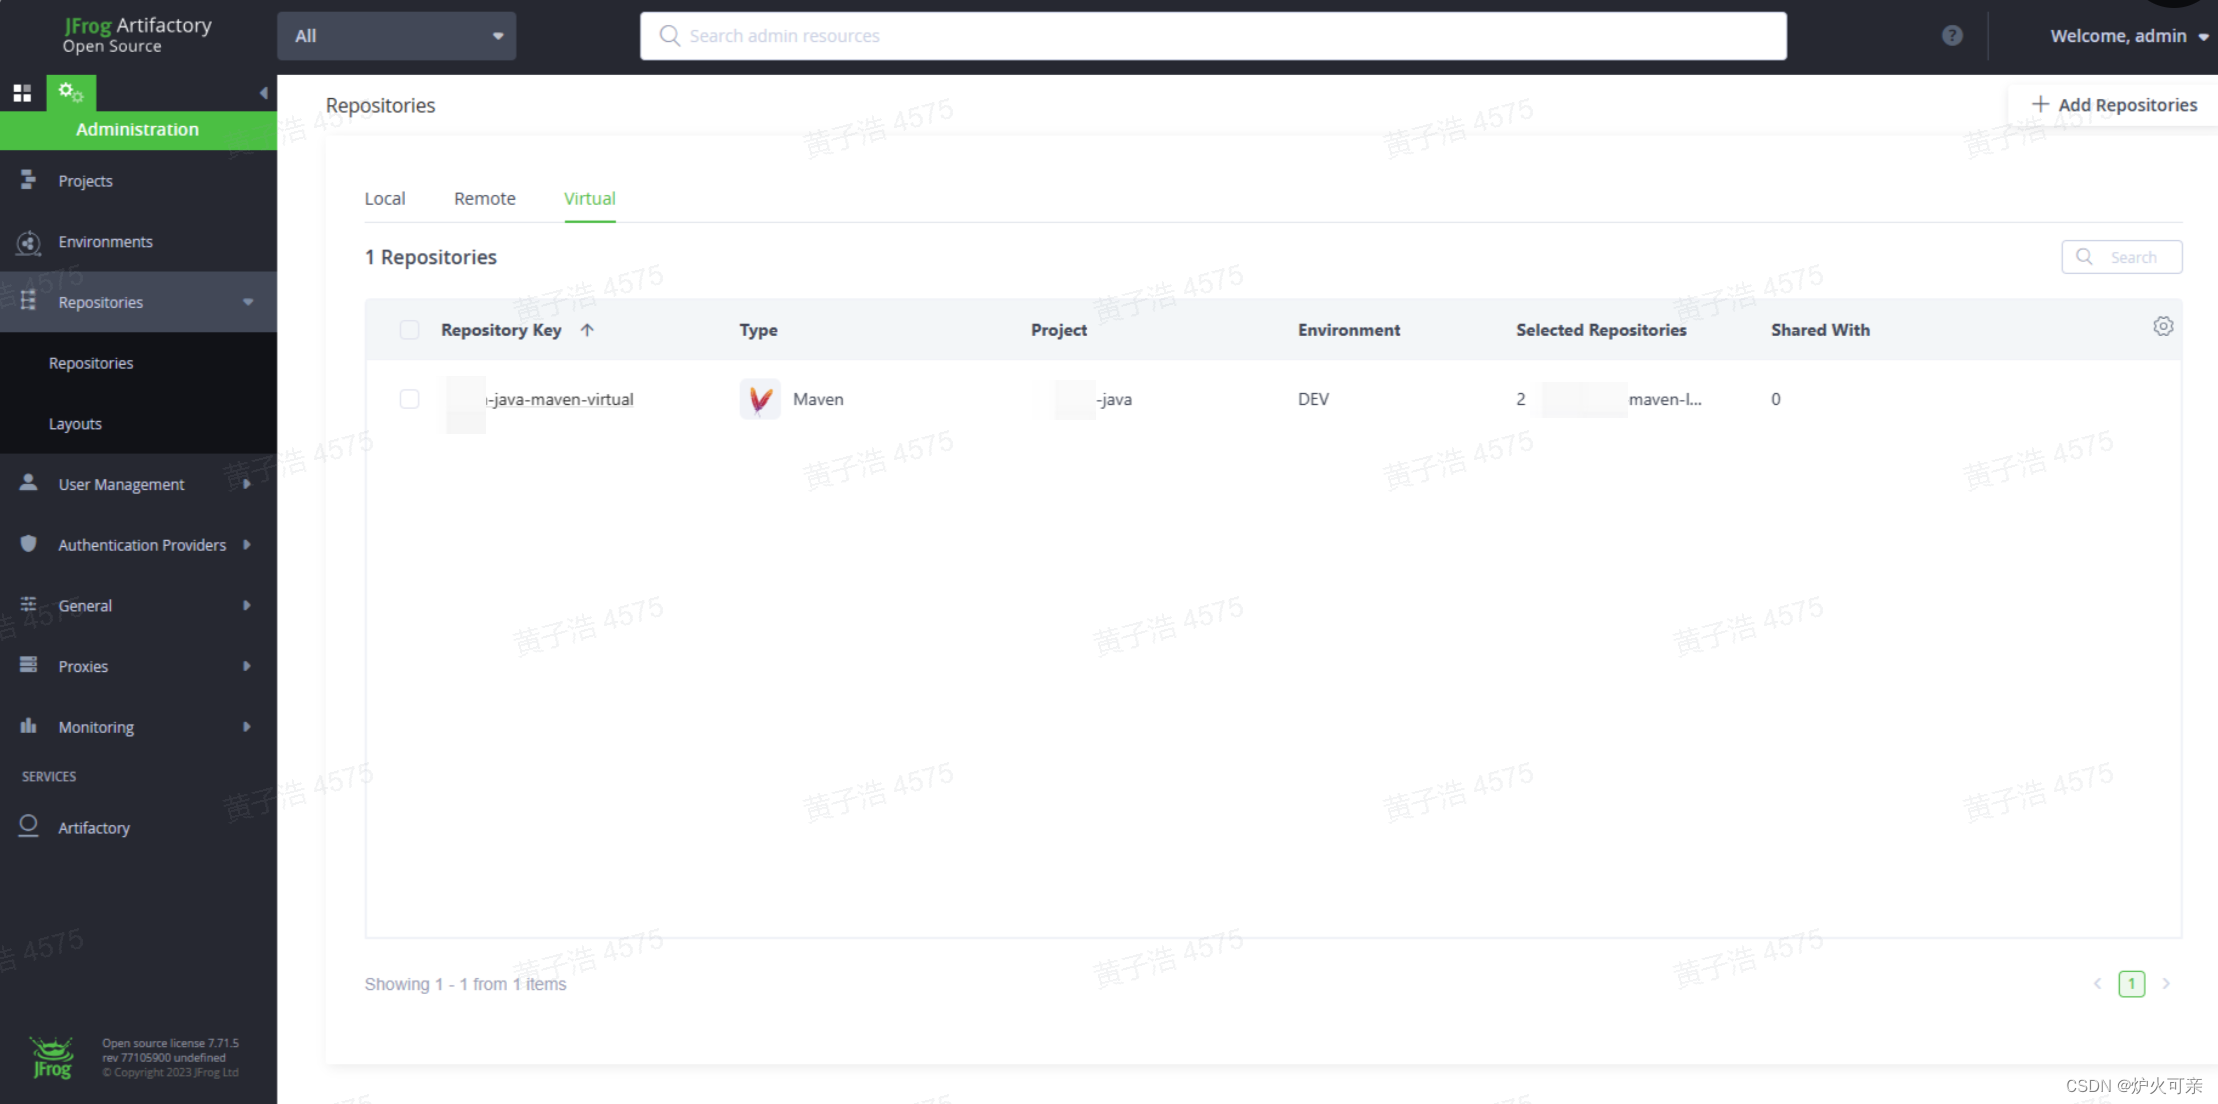Click the Environments sidebar icon
The width and height of the screenshot is (2218, 1104).
28,242
